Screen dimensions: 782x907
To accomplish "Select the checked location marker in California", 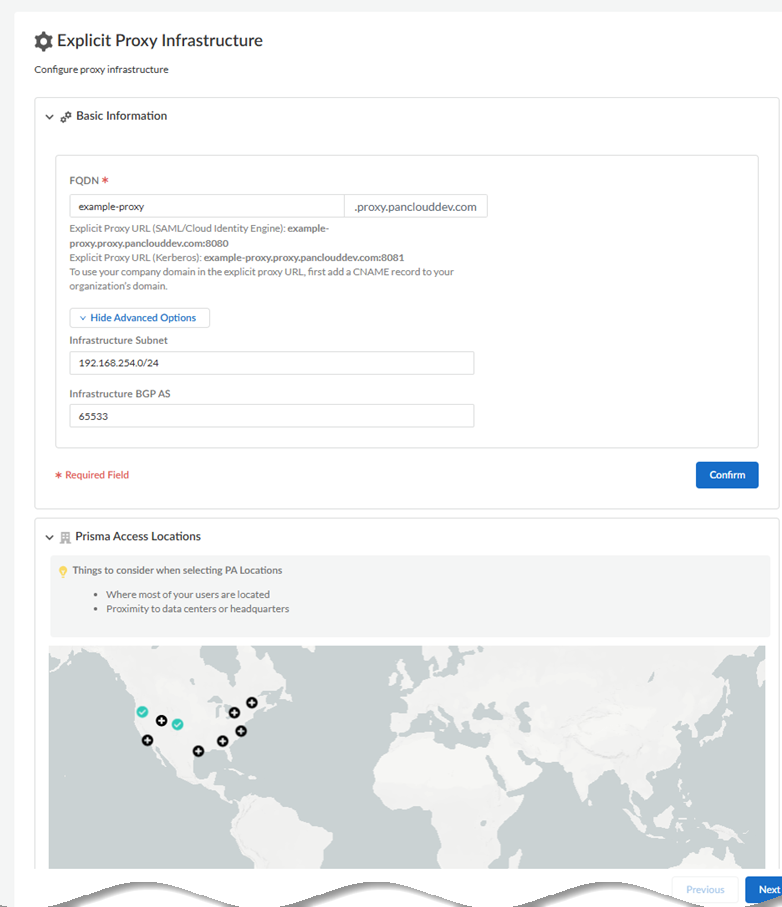I will tap(142, 712).
